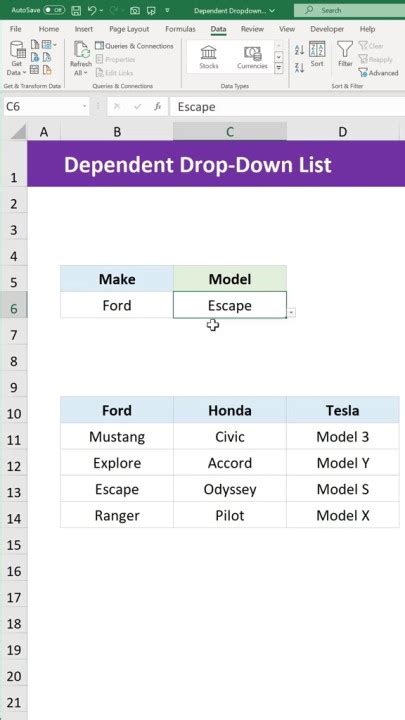Click the Save icon in title bar
The width and height of the screenshot is (405, 720).
click(77, 10)
